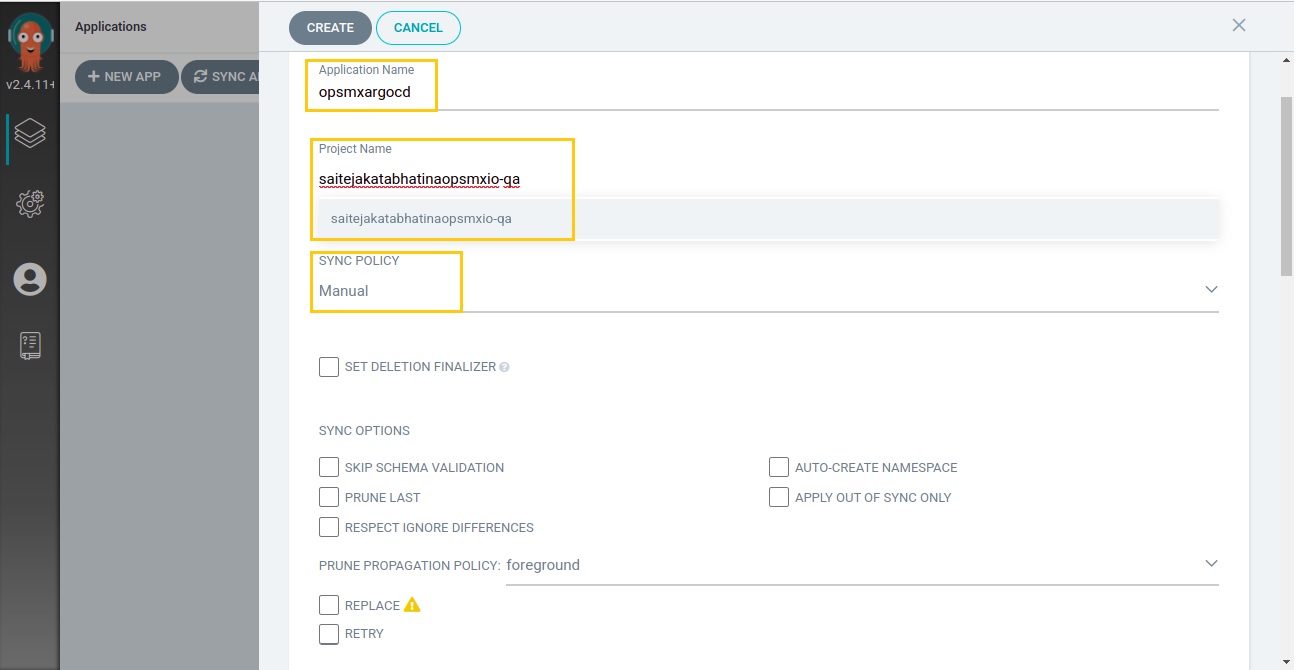Open User Info via the avatar icon
The width and height of the screenshot is (1296, 670).
tap(30, 279)
